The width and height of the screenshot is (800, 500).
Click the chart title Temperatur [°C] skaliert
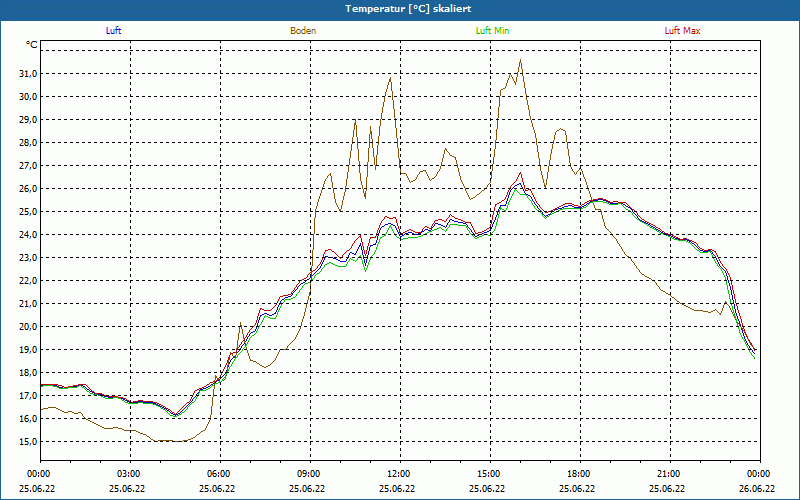(x=400, y=8)
